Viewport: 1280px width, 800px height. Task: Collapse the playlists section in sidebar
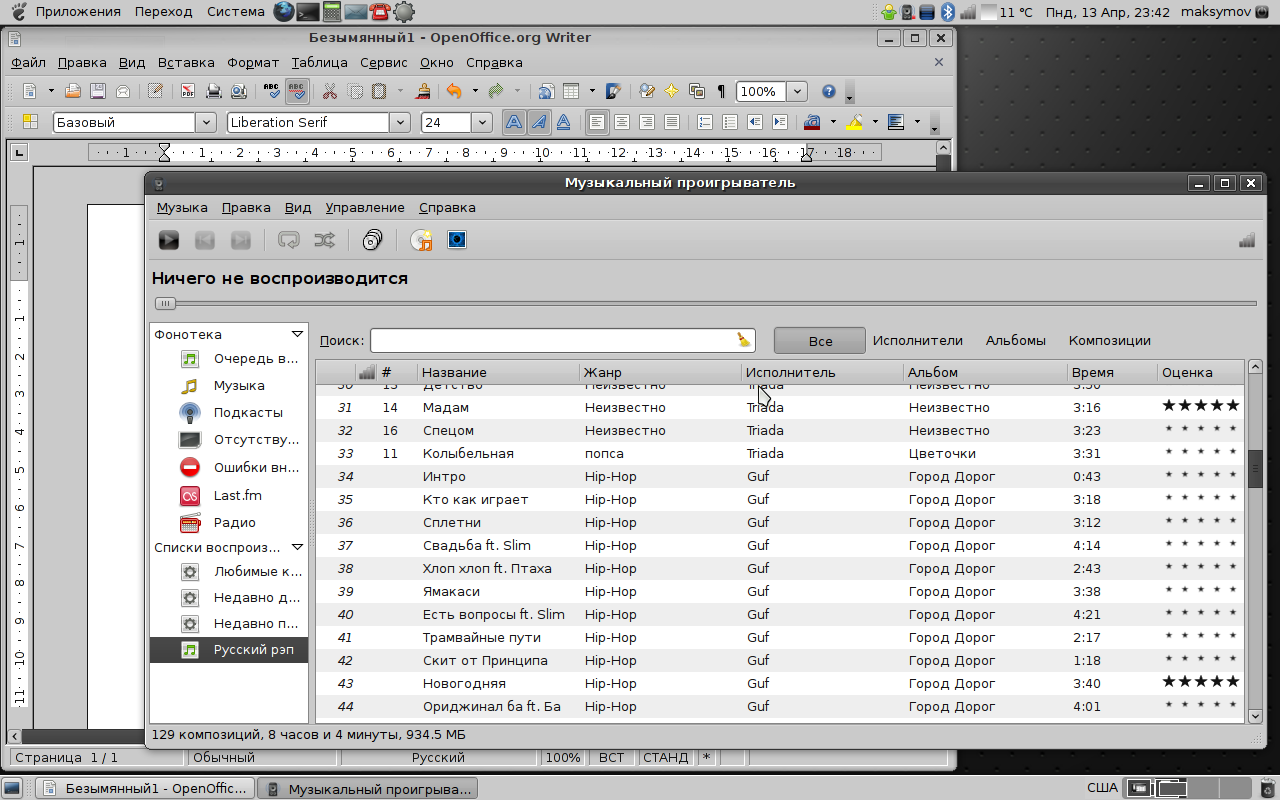pyautogui.click(x=297, y=547)
